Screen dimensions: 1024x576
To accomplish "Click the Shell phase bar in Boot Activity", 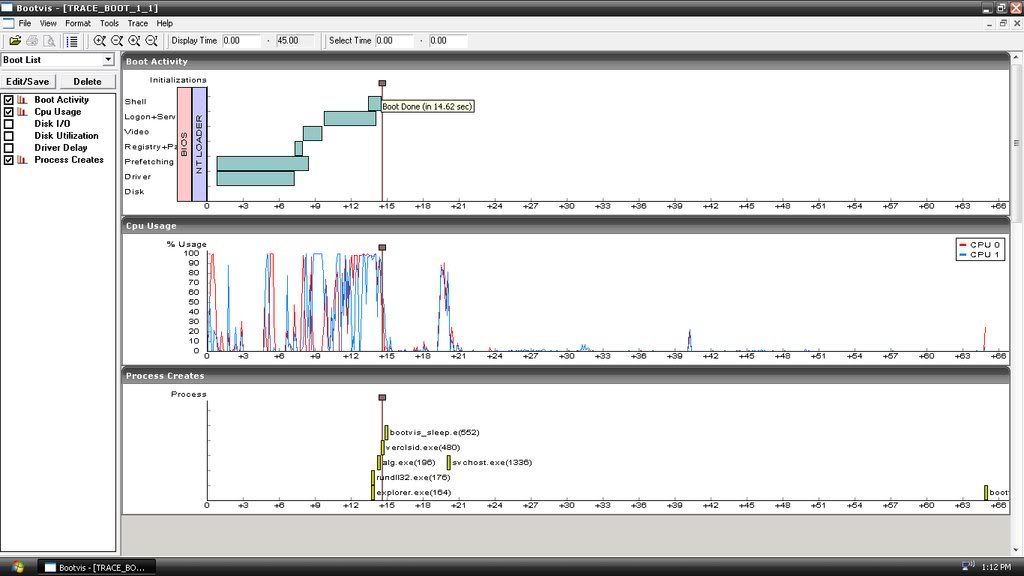I will click(x=375, y=103).
